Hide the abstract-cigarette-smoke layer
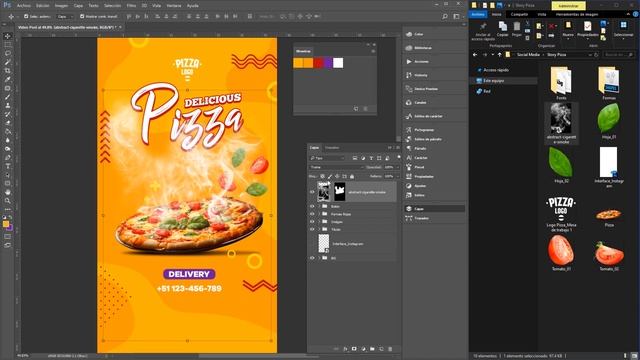 [312, 192]
